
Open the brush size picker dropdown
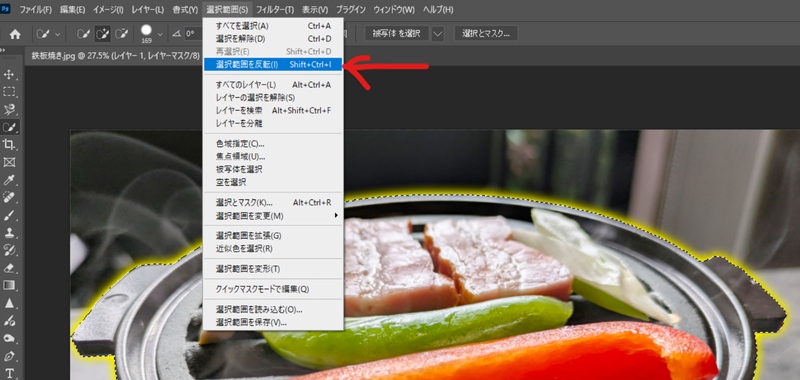coord(160,34)
